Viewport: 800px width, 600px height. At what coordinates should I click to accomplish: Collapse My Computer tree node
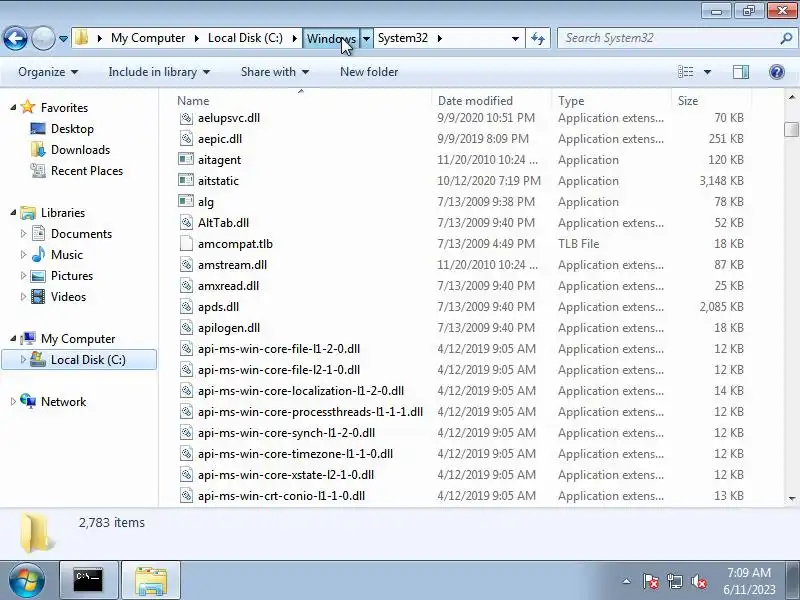pos(13,339)
